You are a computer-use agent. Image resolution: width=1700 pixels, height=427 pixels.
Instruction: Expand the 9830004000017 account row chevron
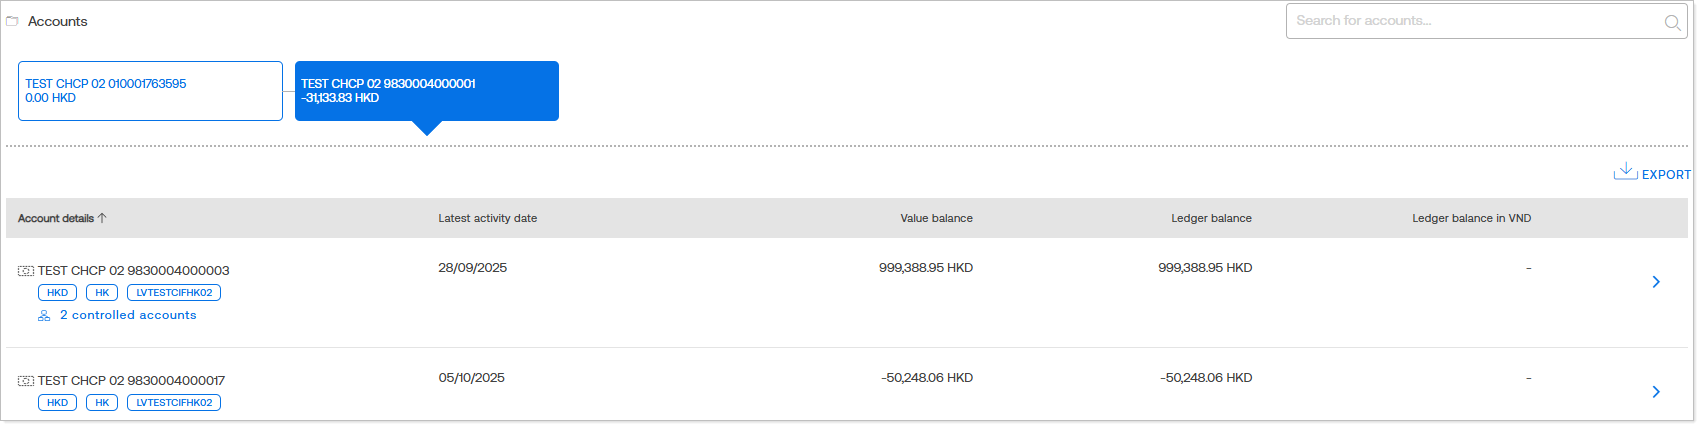click(x=1656, y=392)
